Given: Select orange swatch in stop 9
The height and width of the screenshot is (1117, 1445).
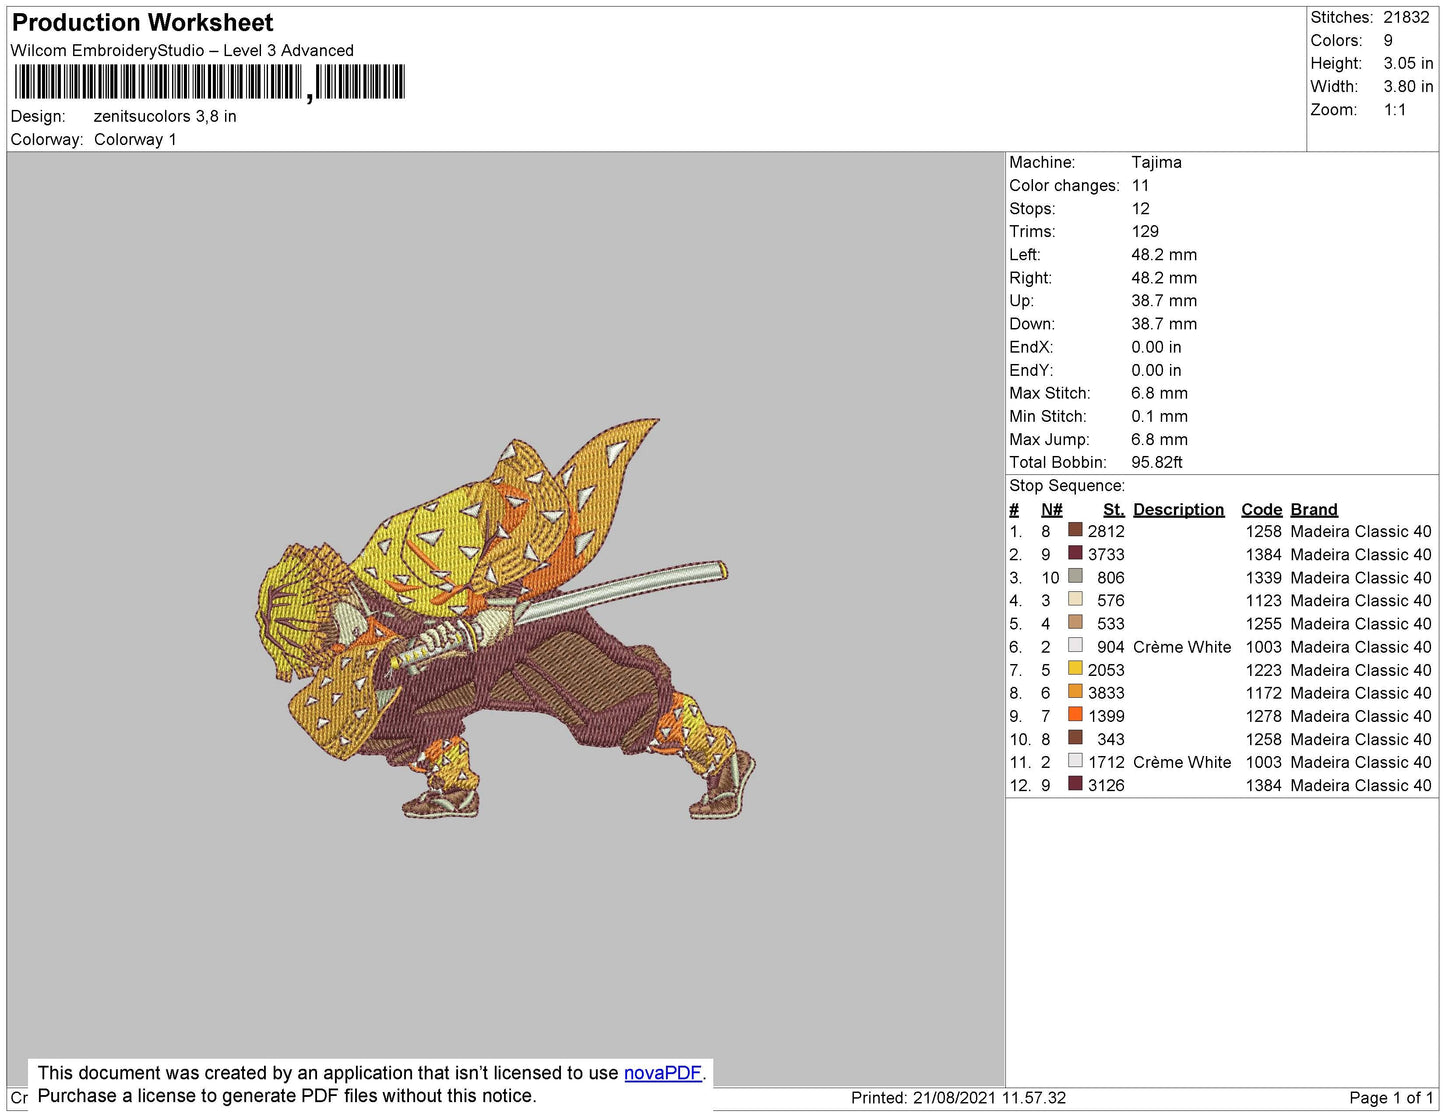Looking at the screenshot, I should coord(1075,714).
